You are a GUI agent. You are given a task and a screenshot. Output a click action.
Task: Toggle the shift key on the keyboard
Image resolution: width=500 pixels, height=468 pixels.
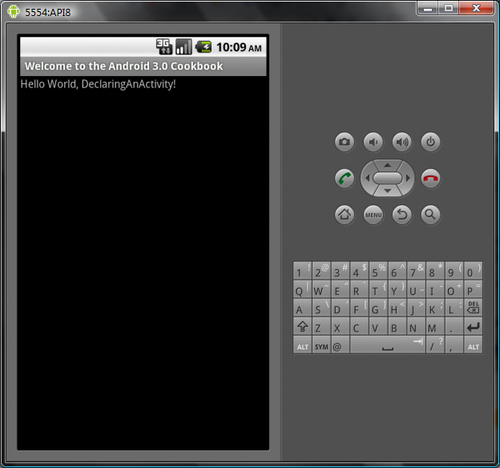[x=303, y=327]
